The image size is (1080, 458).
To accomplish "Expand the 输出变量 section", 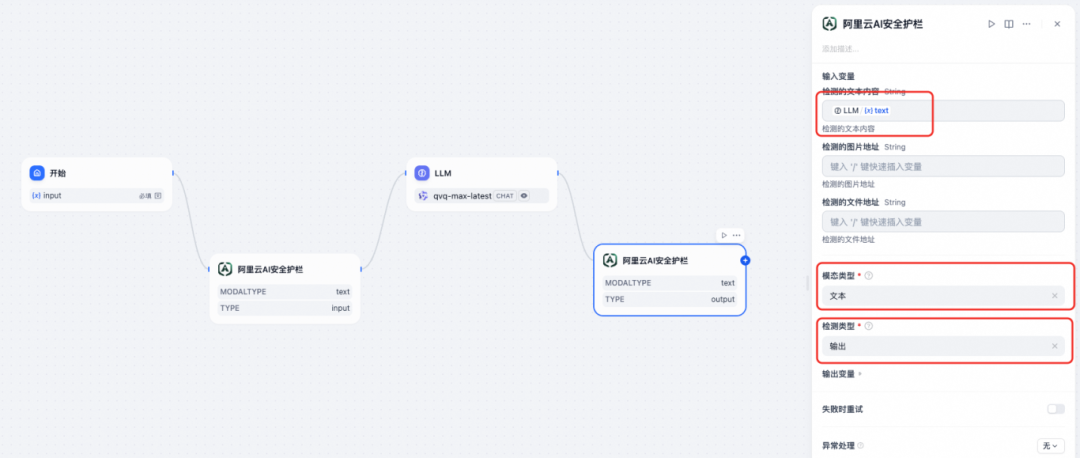I will tap(840, 374).
